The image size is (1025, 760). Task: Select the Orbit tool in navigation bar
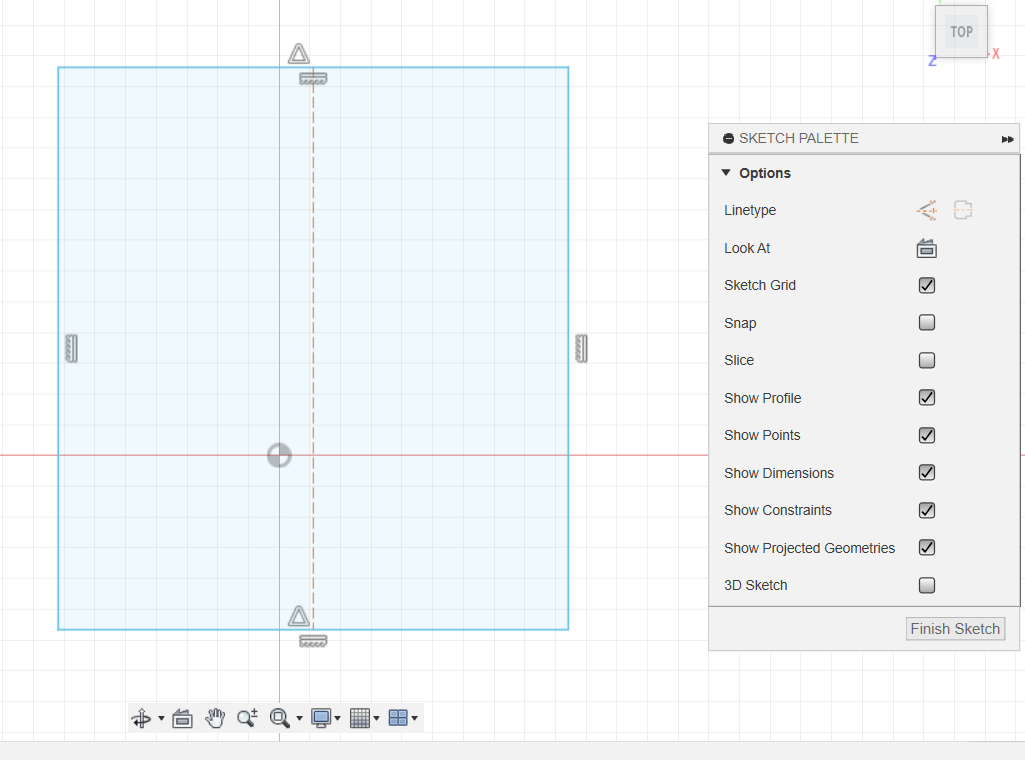141,718
